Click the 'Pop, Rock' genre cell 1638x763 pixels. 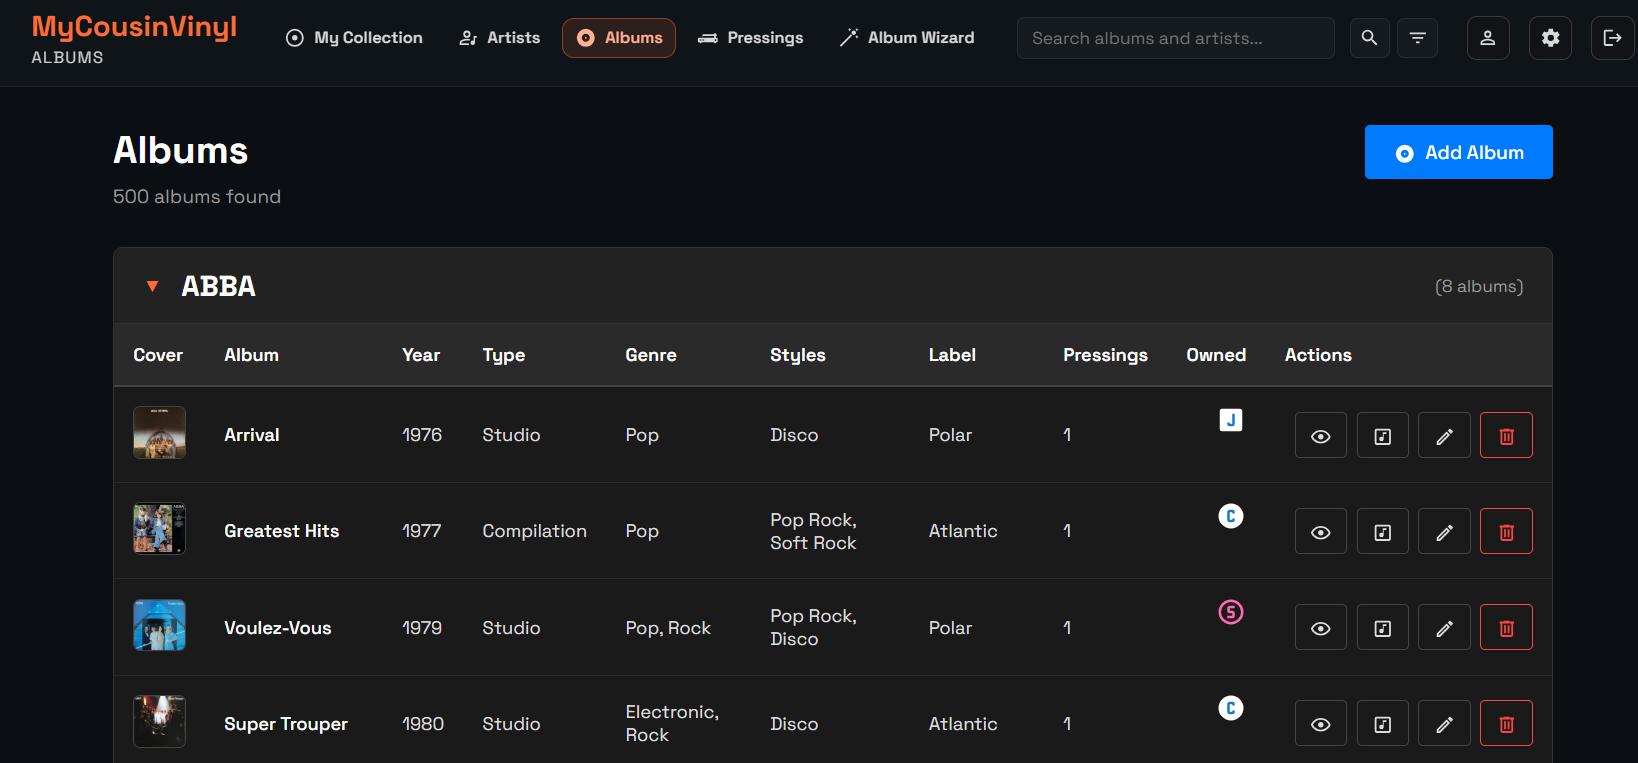pos(668,628)
